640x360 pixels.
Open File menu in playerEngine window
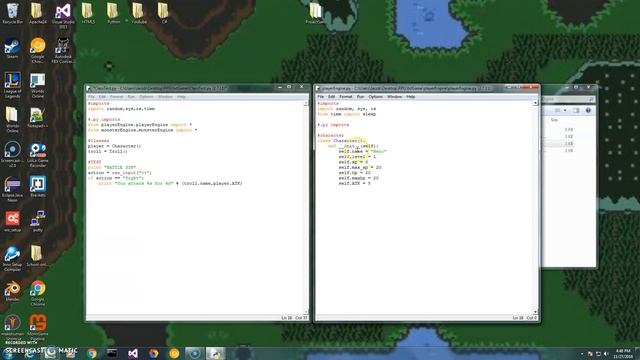tap(320, 97)
